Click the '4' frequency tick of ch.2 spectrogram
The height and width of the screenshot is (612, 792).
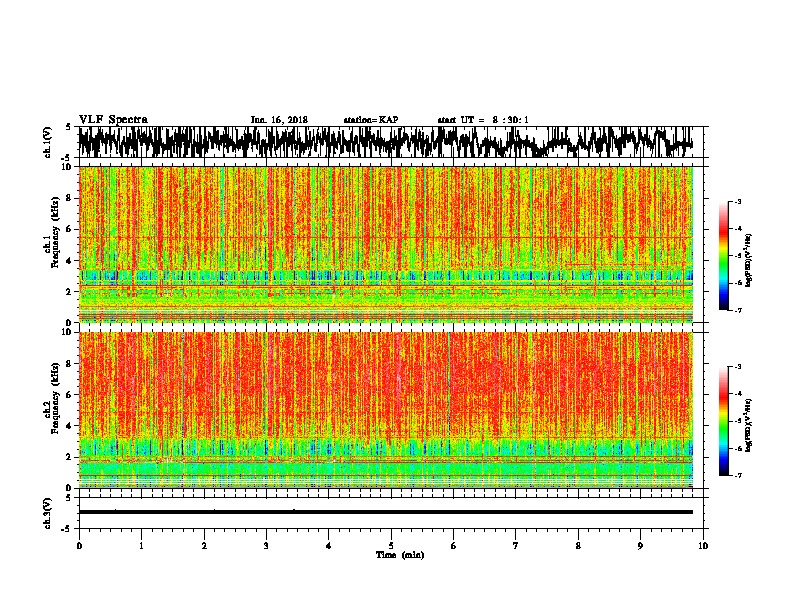71,426
